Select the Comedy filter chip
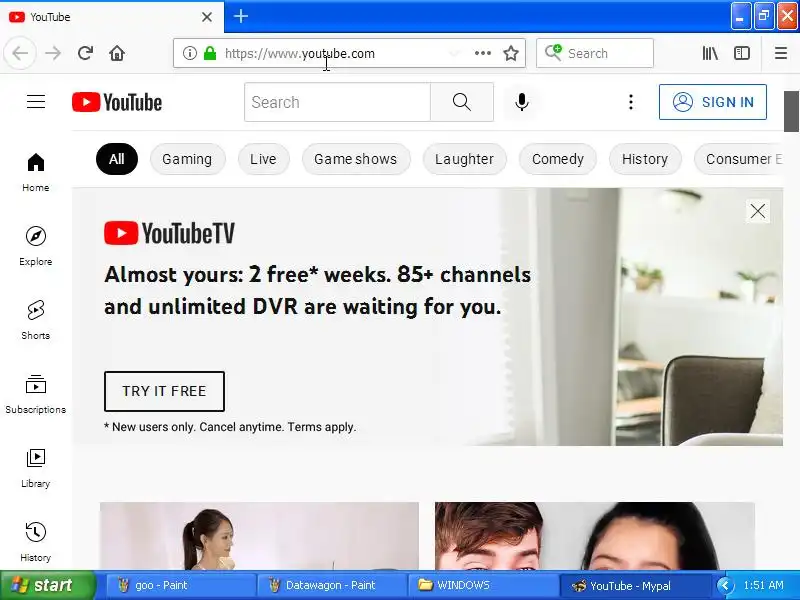Image resolution: width=800 pixels, height=600 pixels. tap(558, 159)
